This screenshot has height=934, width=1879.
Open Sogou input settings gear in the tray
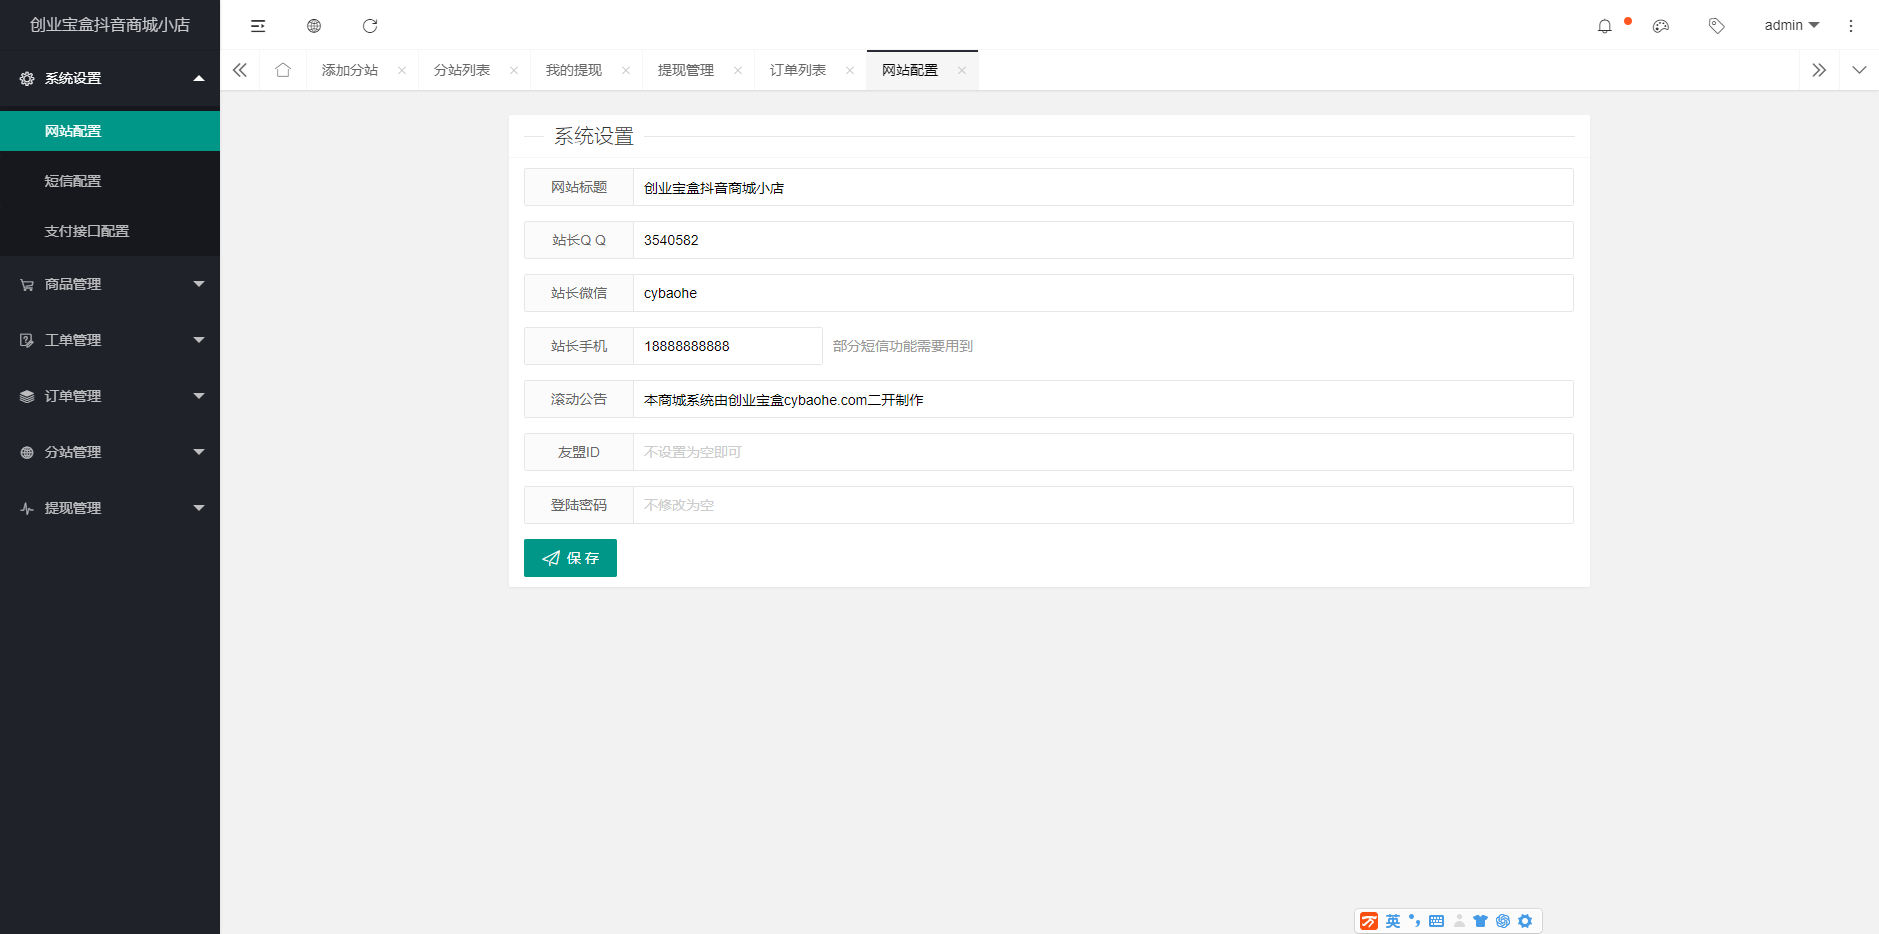click(x=1524, y=920)
